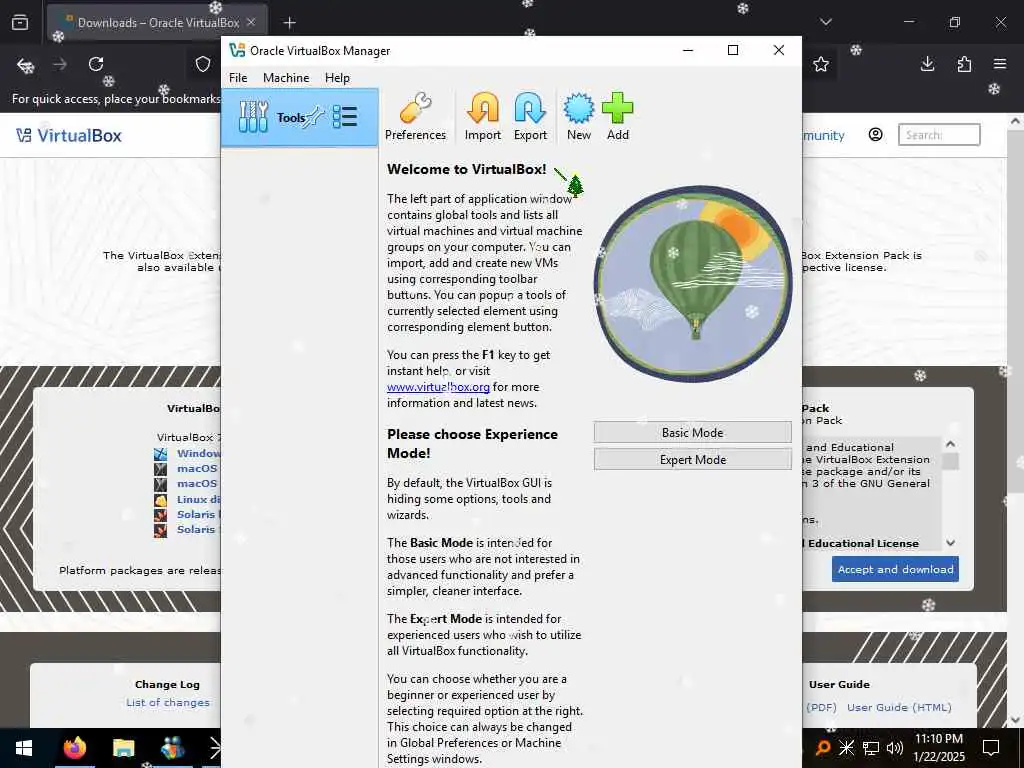This screenshot has height=768, width=1024.
Task: Click the orange magnifier tray icon
Action: point(824,748)
